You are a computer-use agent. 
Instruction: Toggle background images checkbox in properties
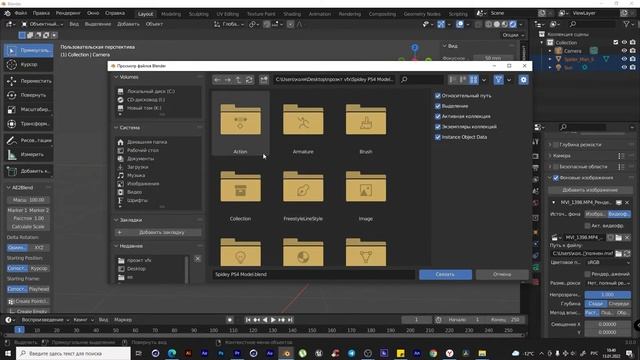coord(556,178)
